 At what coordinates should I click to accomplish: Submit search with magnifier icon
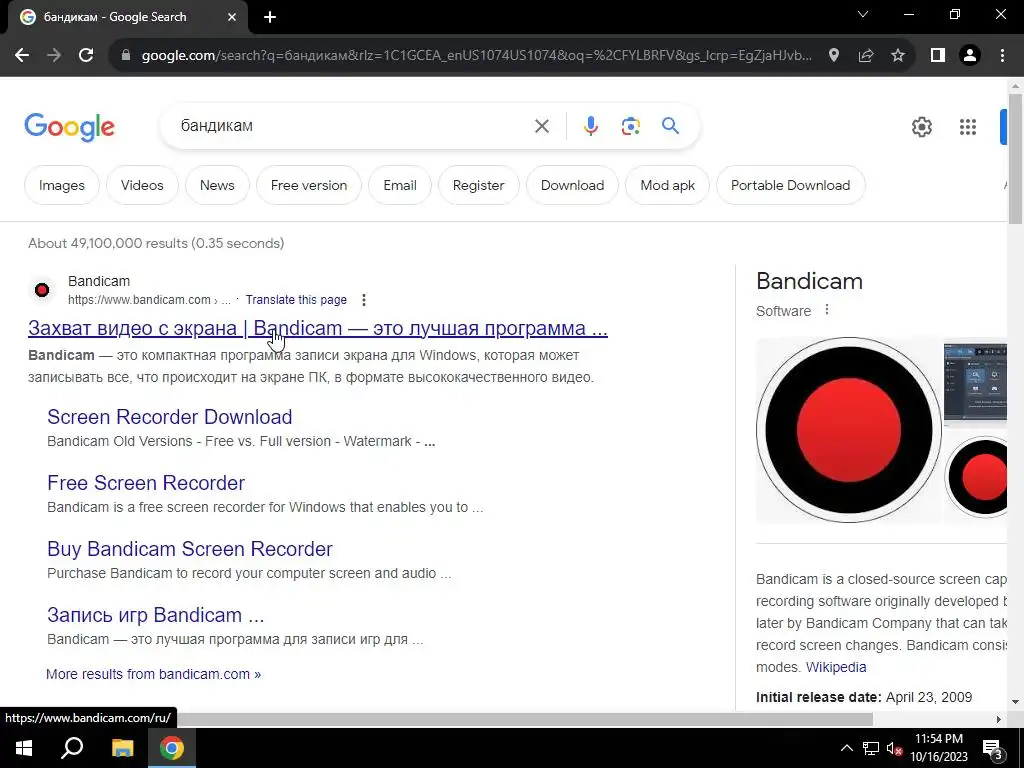(670, 126)
